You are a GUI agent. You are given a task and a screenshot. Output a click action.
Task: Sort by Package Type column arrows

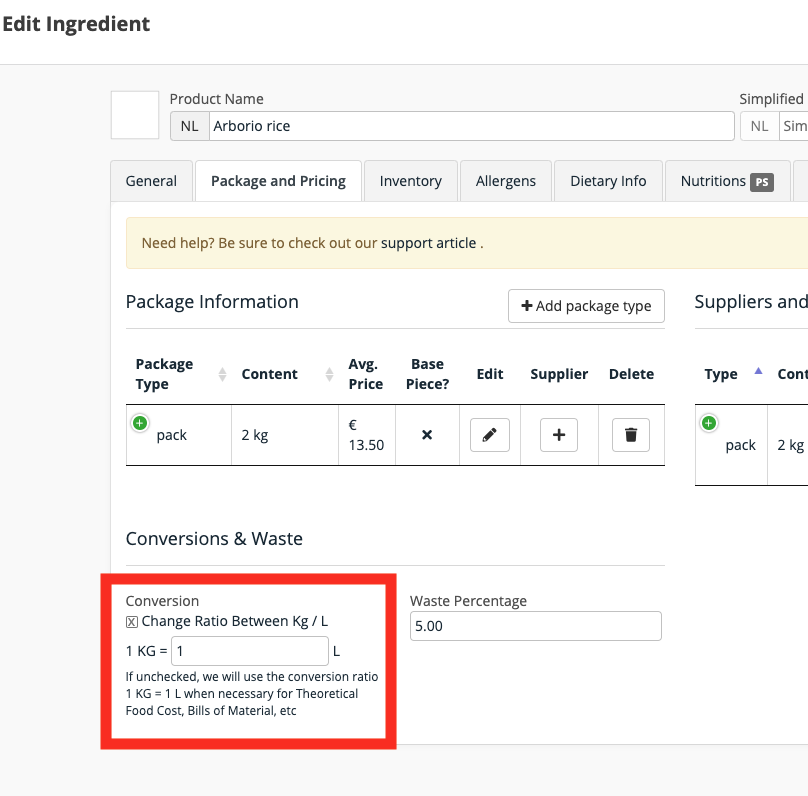pyautogui.click(x=222, y=375)
